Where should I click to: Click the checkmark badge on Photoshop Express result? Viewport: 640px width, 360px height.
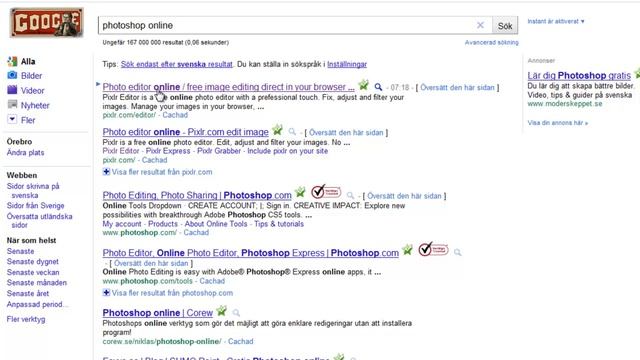(x=433, y=249)
